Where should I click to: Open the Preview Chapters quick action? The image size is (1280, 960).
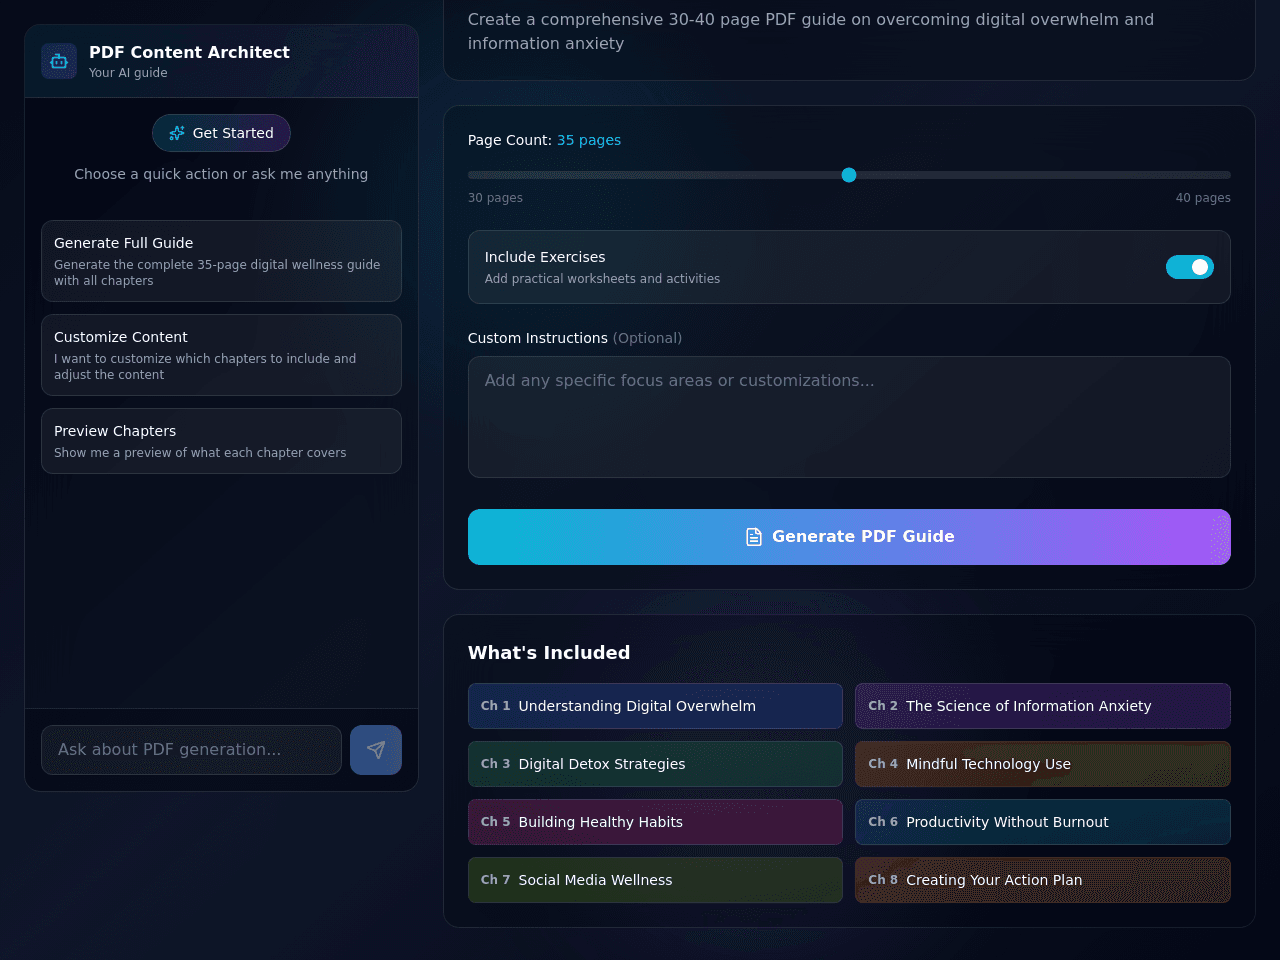point(221,441)
